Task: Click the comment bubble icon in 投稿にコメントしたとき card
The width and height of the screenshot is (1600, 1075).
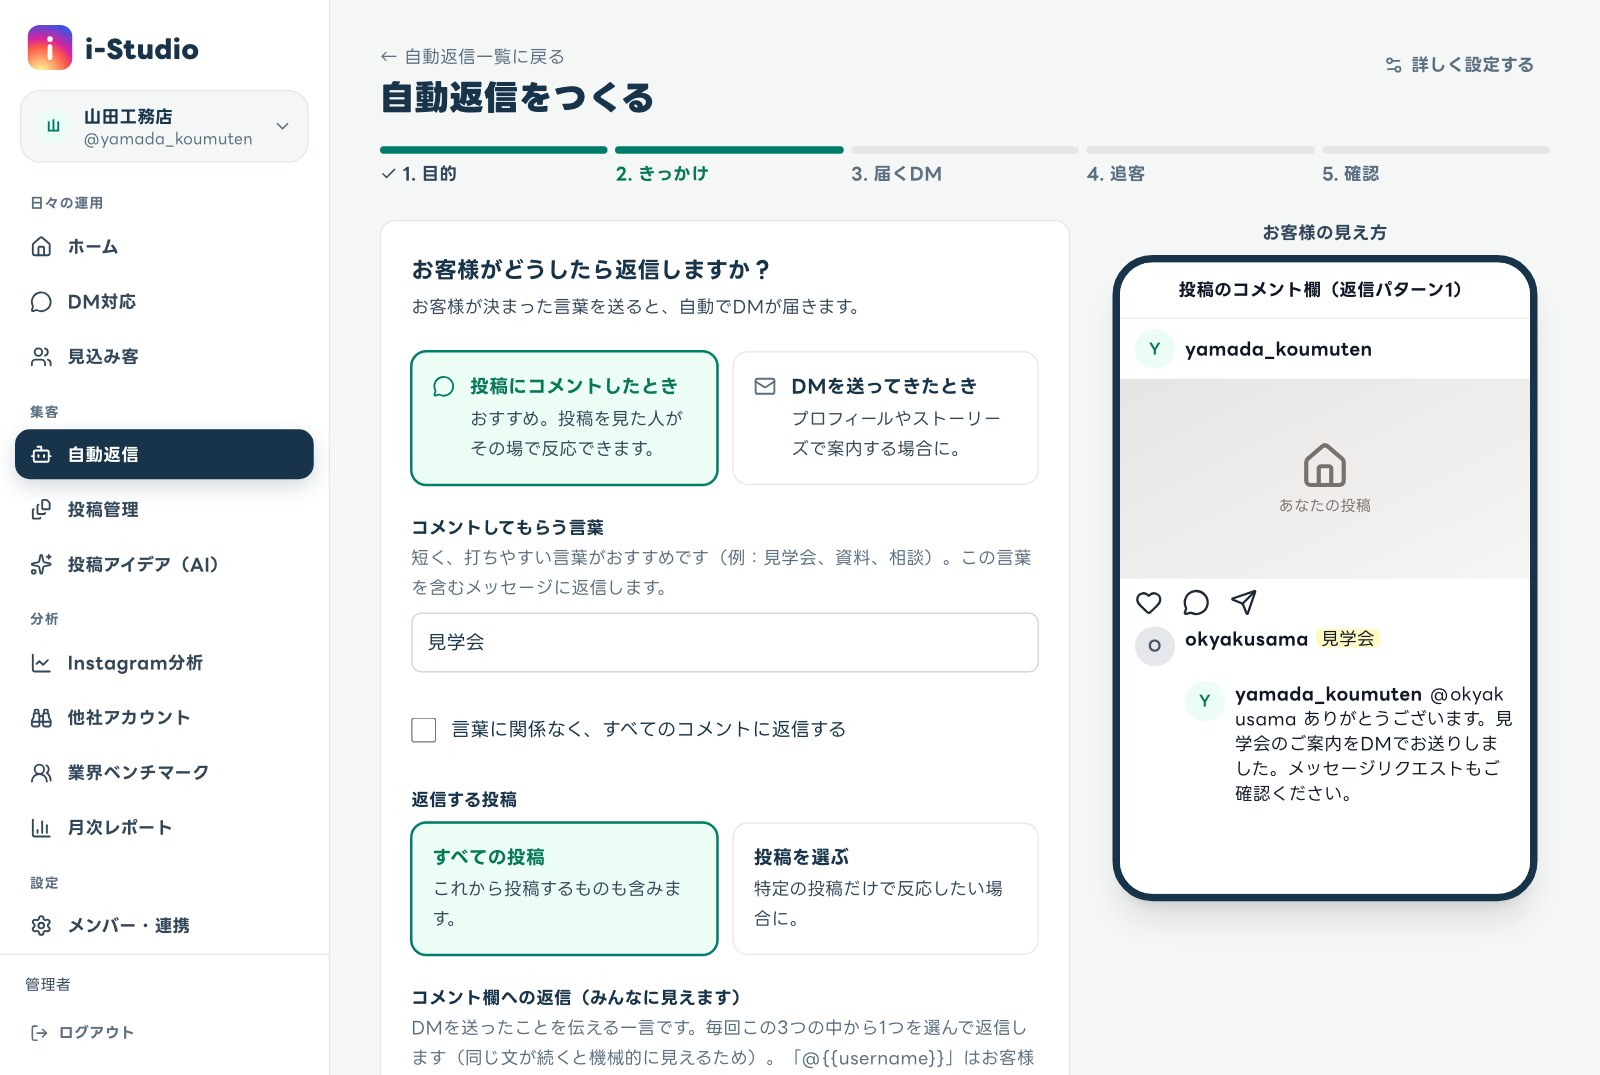Action: (443, 386)
